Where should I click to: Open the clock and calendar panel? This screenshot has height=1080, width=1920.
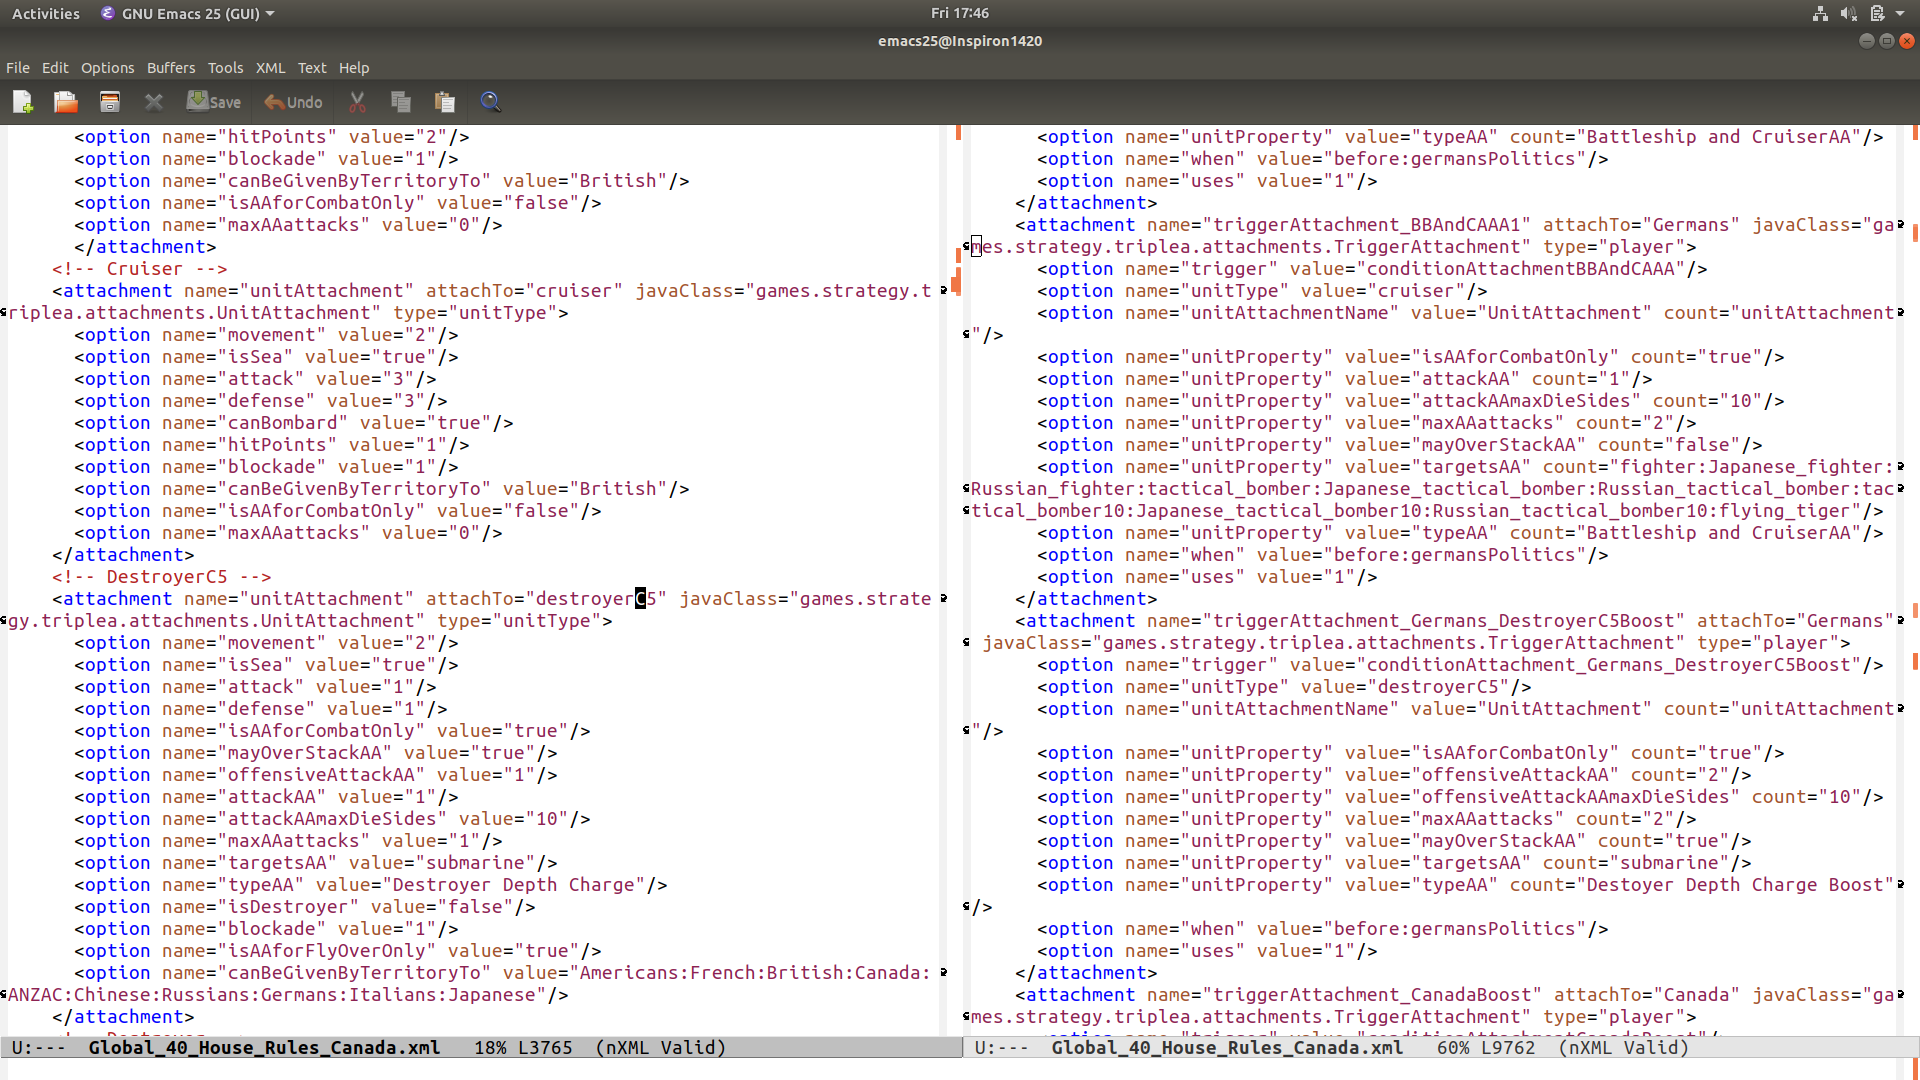[x=959, y=13]
